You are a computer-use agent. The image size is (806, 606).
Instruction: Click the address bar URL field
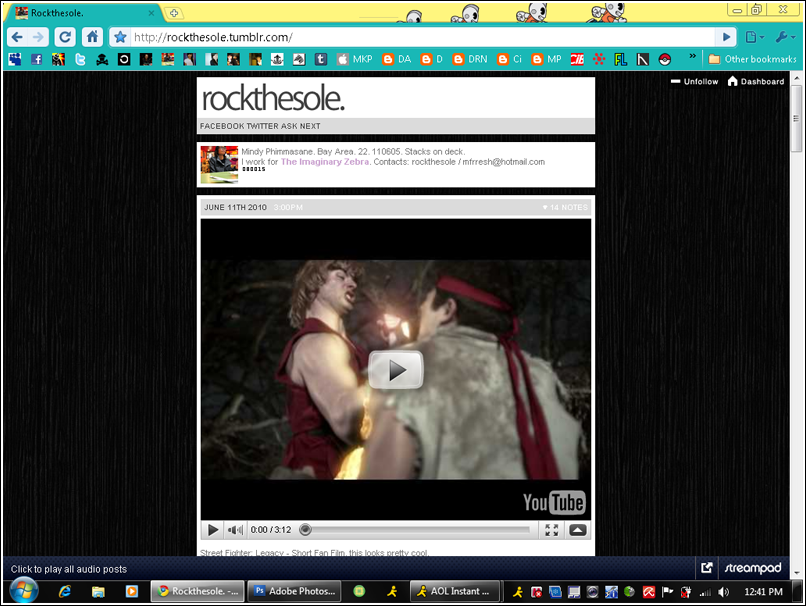click(x=420, y=37)
